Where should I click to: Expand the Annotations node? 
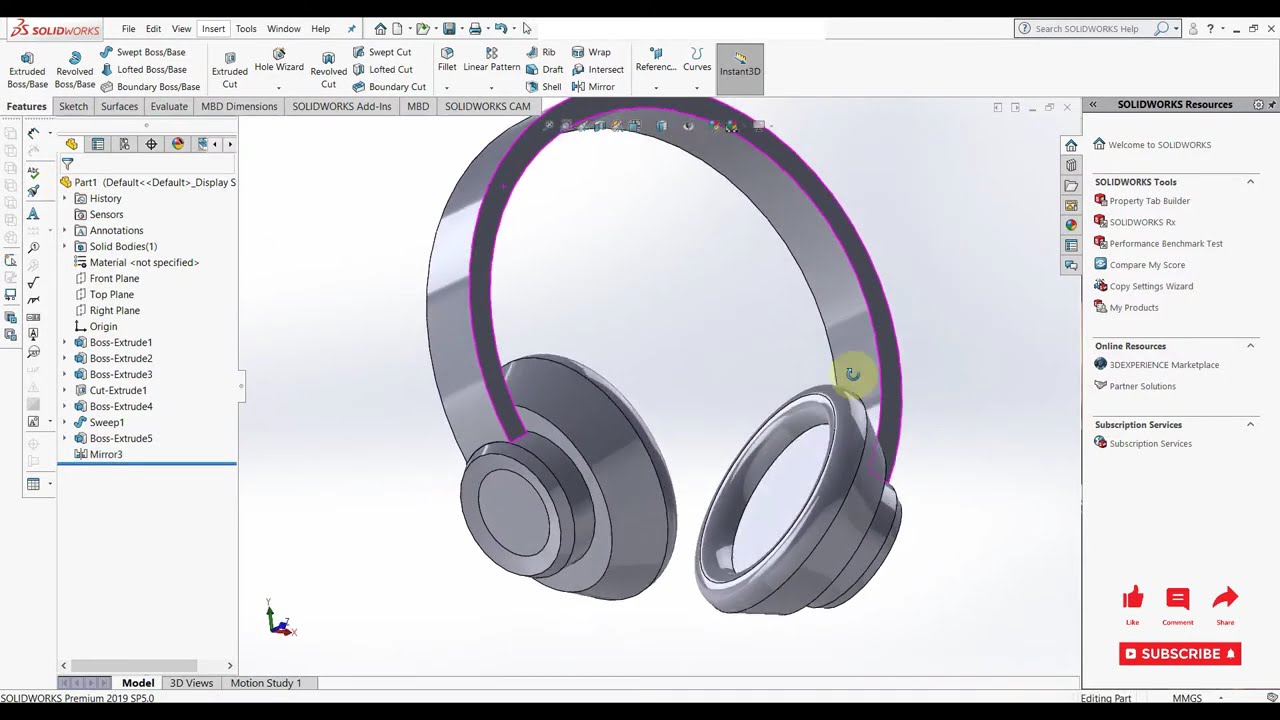click(x=65, y=230)
